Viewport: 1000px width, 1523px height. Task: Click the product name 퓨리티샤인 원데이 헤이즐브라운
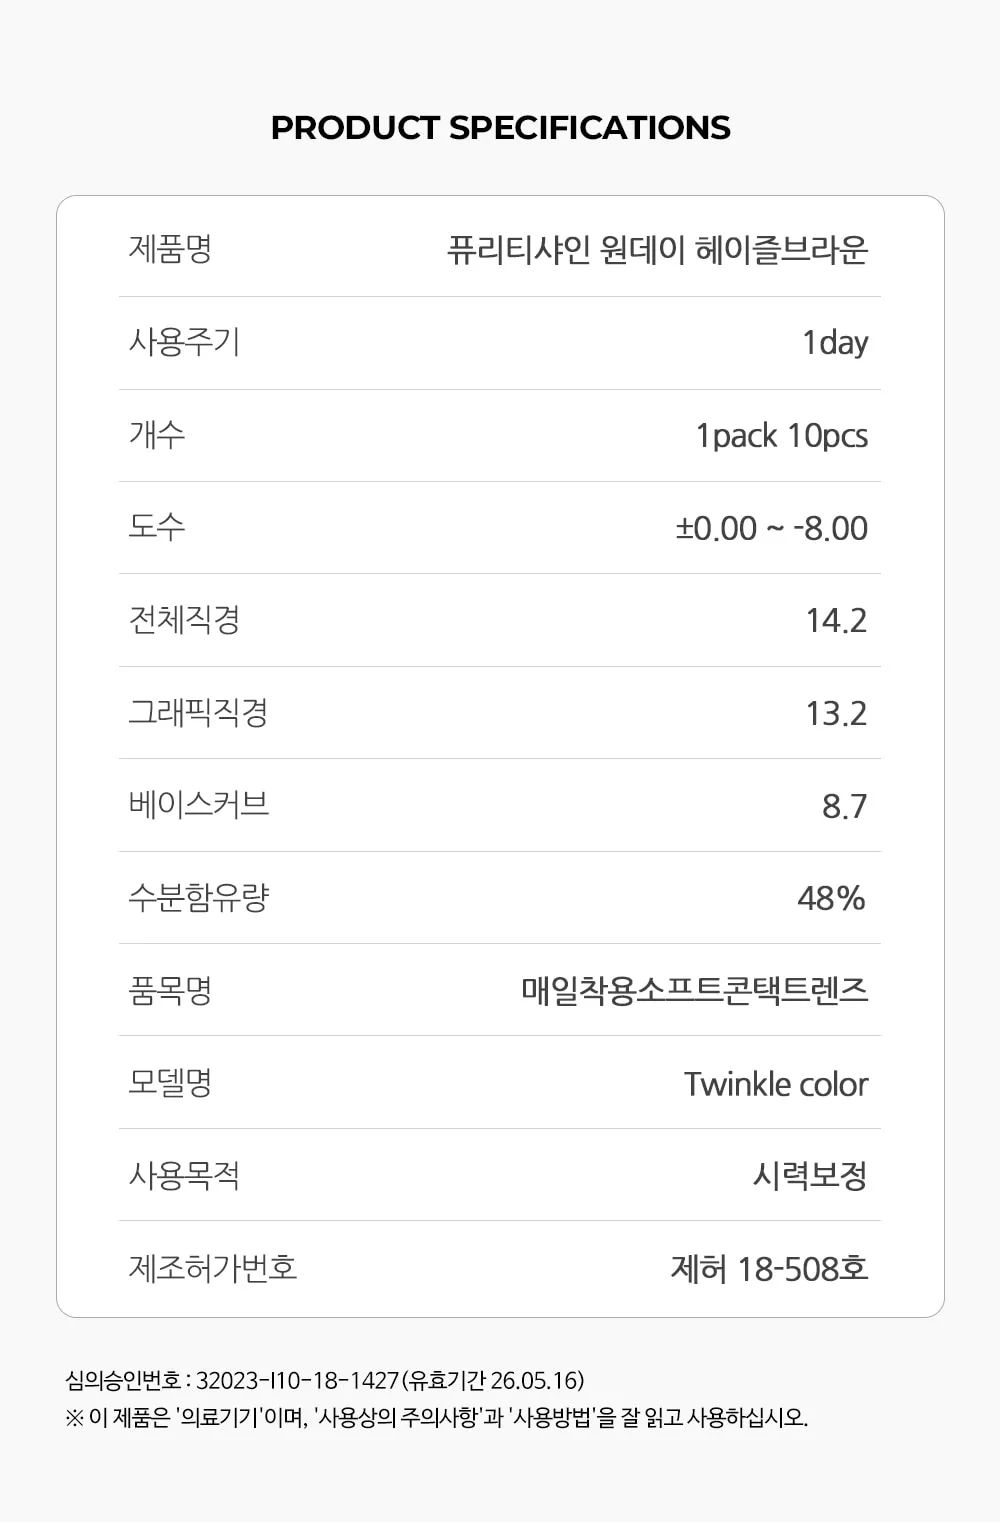pyautogui.click(x=657, y=249)
